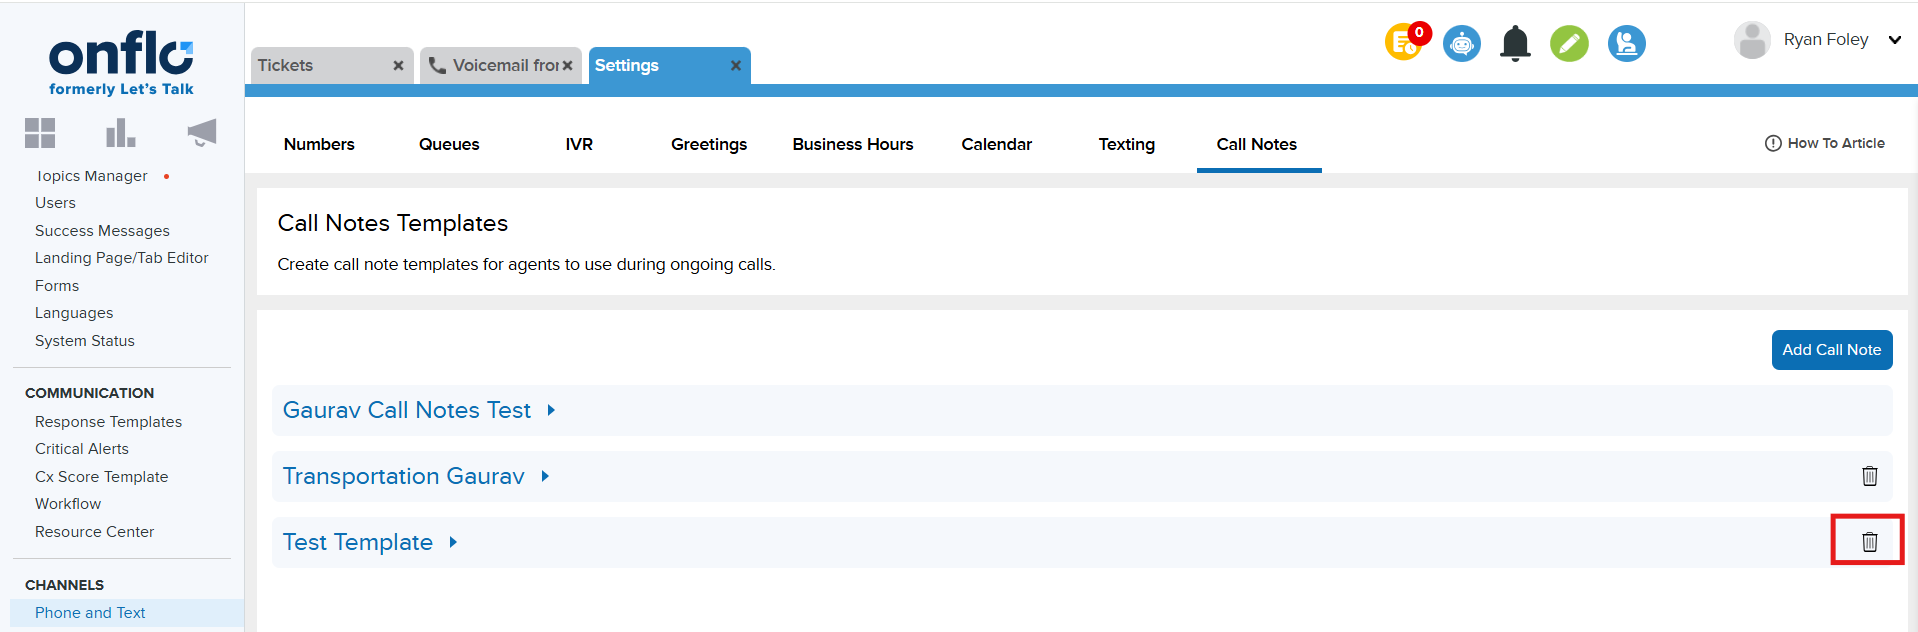Delete the Test Template call note
Screen dimensions: 1918x632
pyautogui.click(x=1868, y=542)
